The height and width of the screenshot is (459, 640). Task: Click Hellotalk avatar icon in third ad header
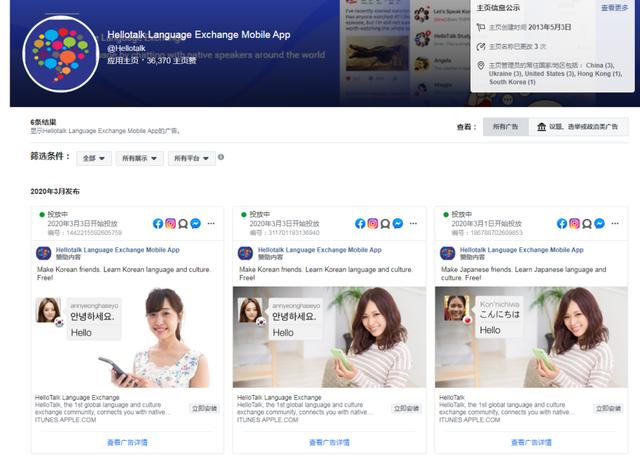[x=448, y=253]
